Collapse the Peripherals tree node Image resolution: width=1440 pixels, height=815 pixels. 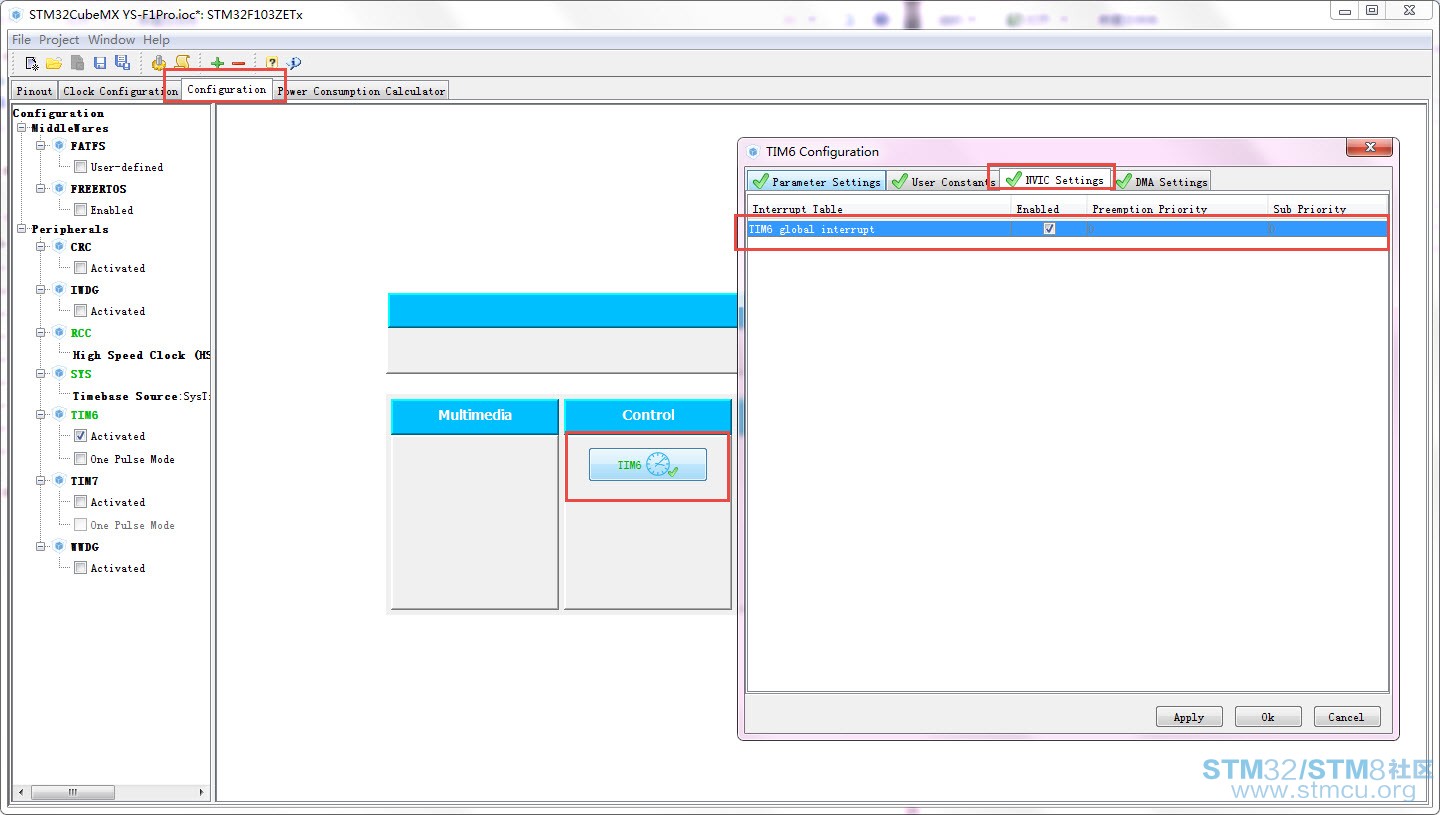coord(22,229)
